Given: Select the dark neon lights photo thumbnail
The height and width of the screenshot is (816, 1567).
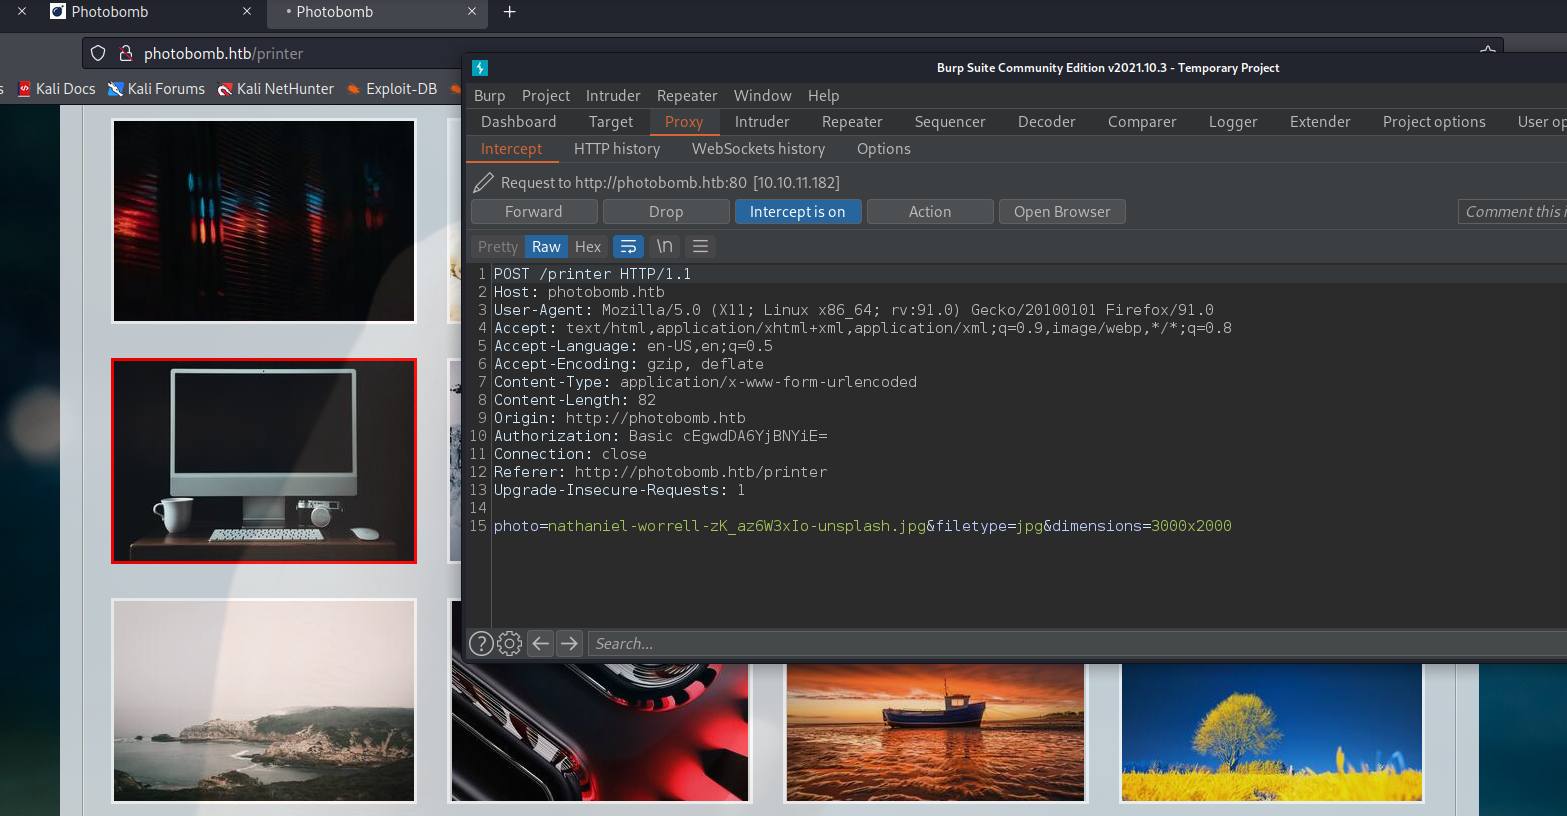Looking at the screenshot, I should [264, 221].
